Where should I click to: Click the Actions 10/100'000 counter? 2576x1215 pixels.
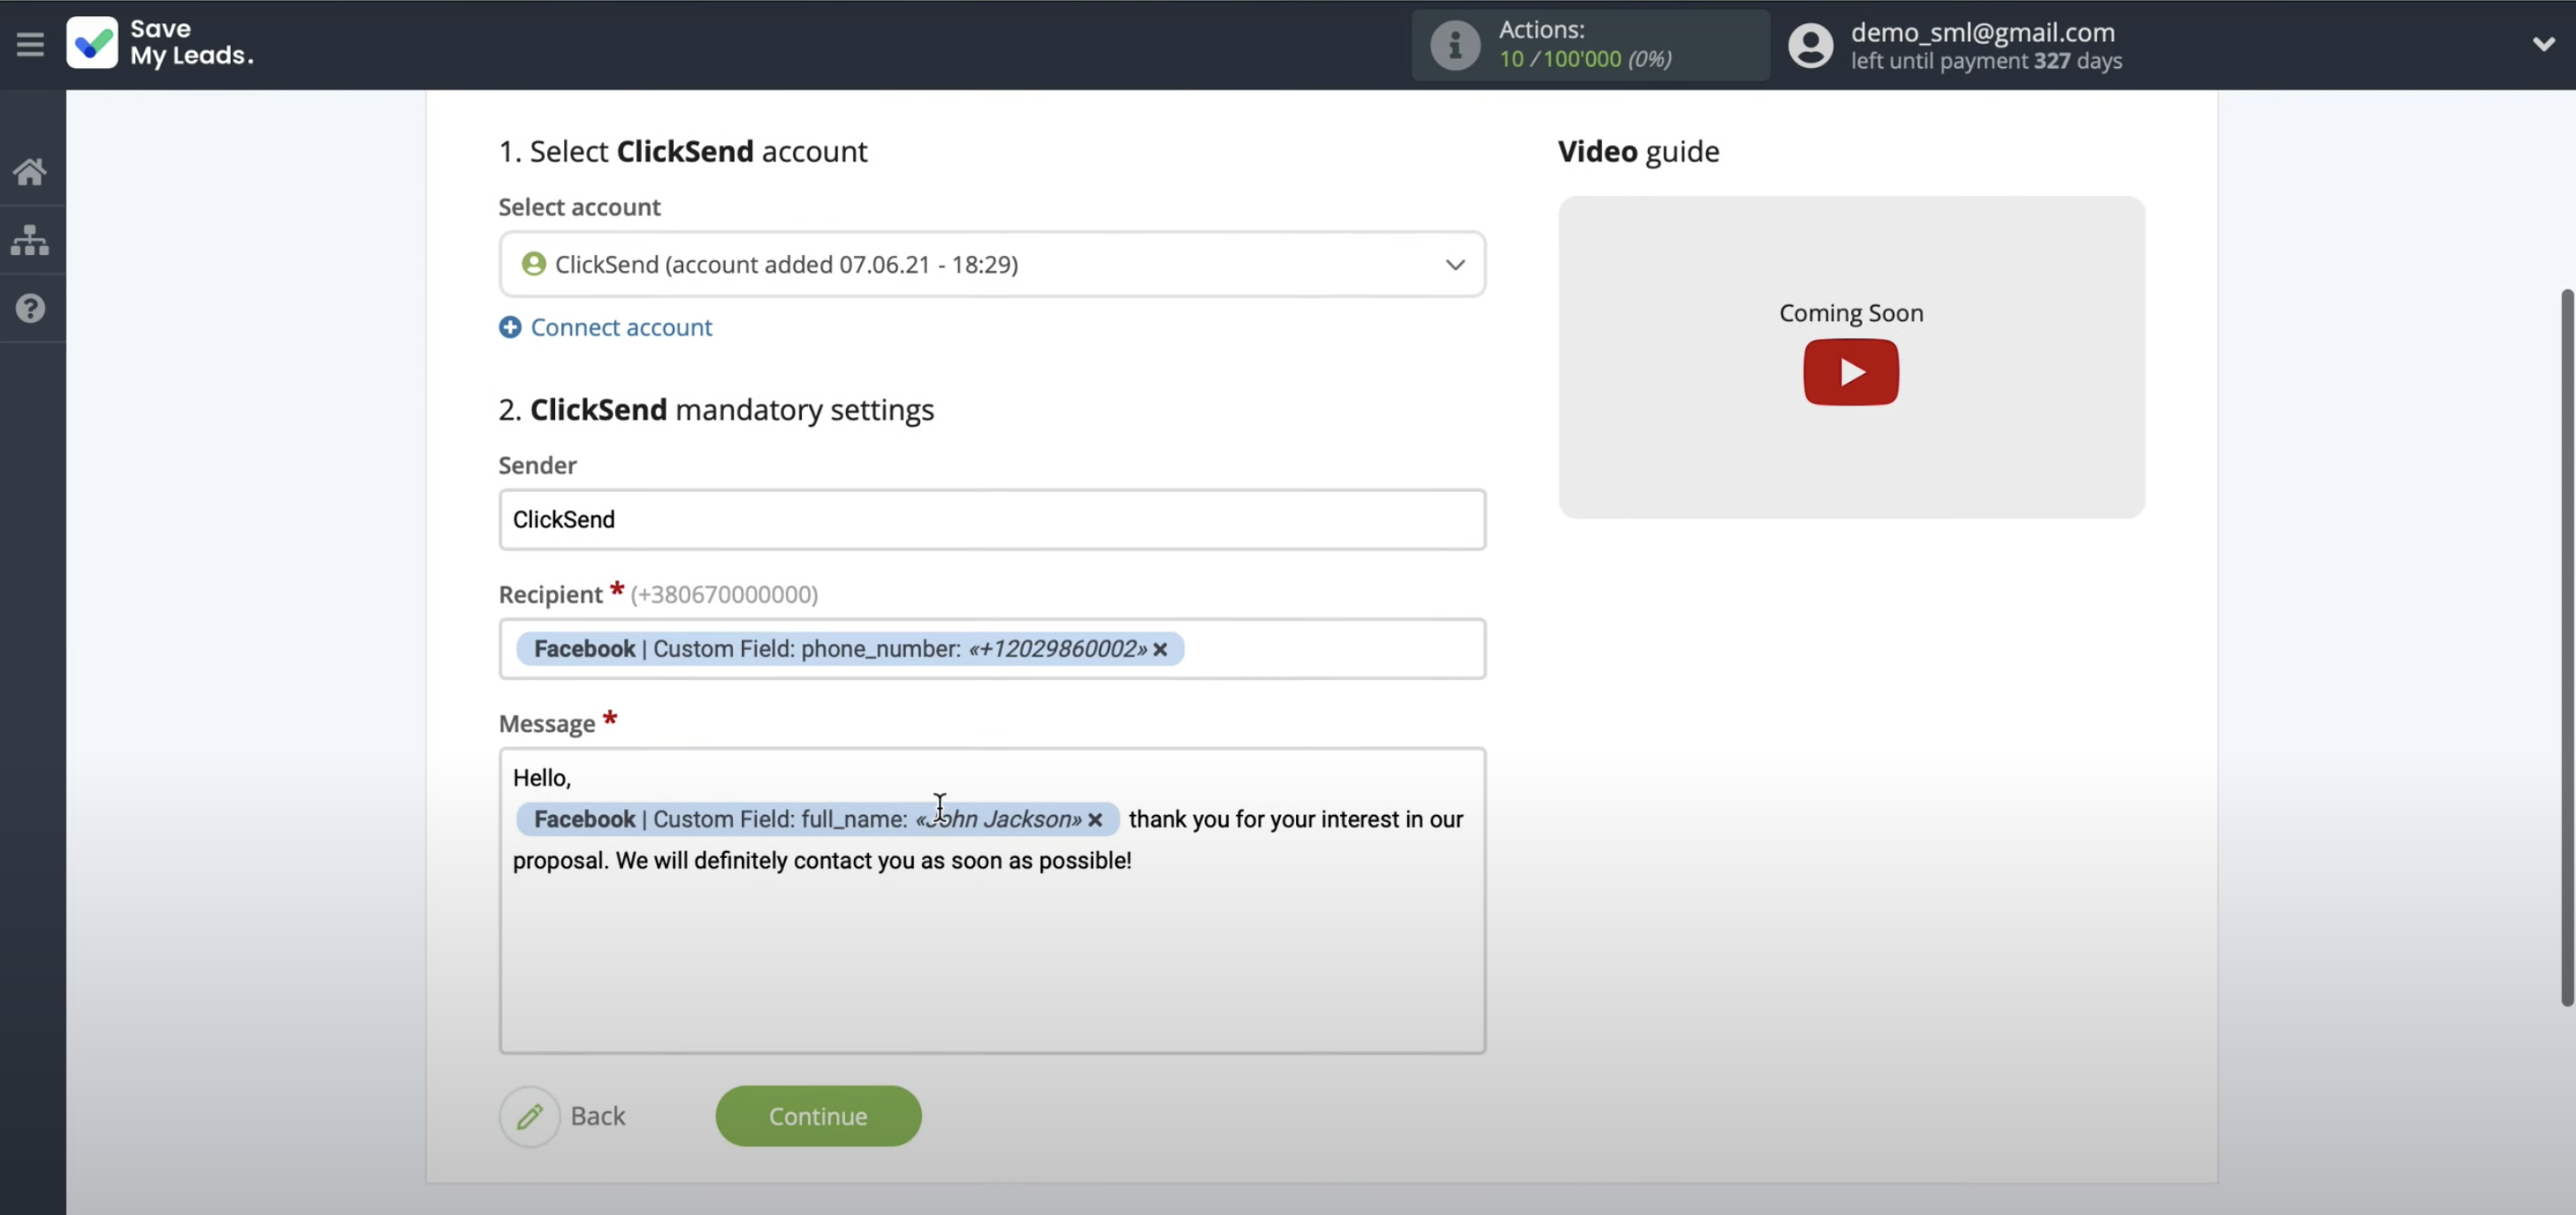coord(1584,59)
